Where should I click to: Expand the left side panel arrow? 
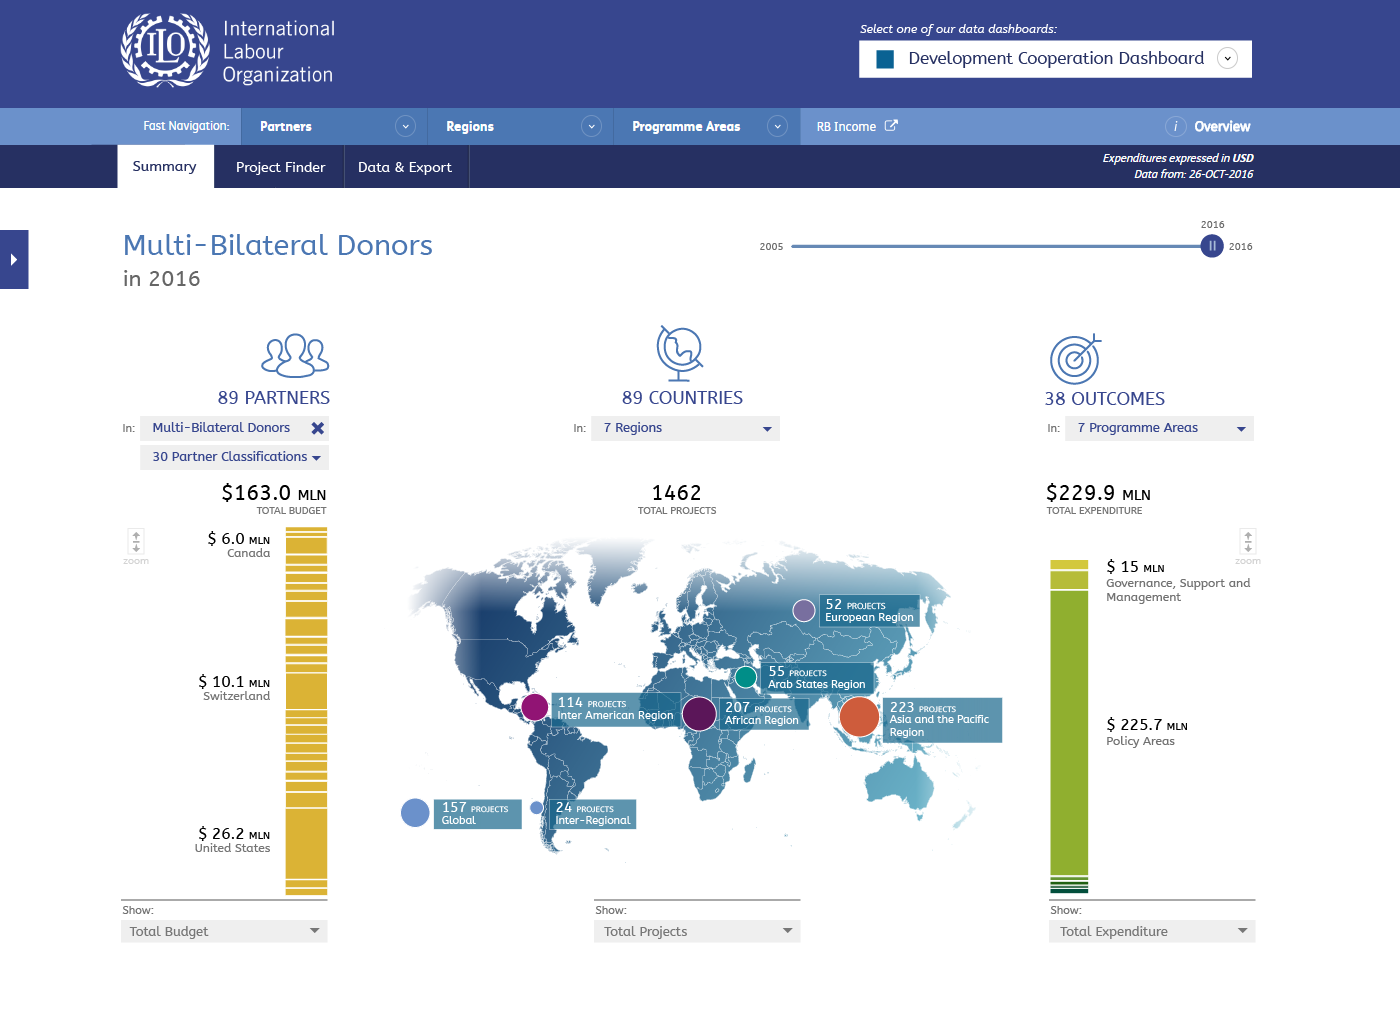pyautogui.click(x=14, y=260)
